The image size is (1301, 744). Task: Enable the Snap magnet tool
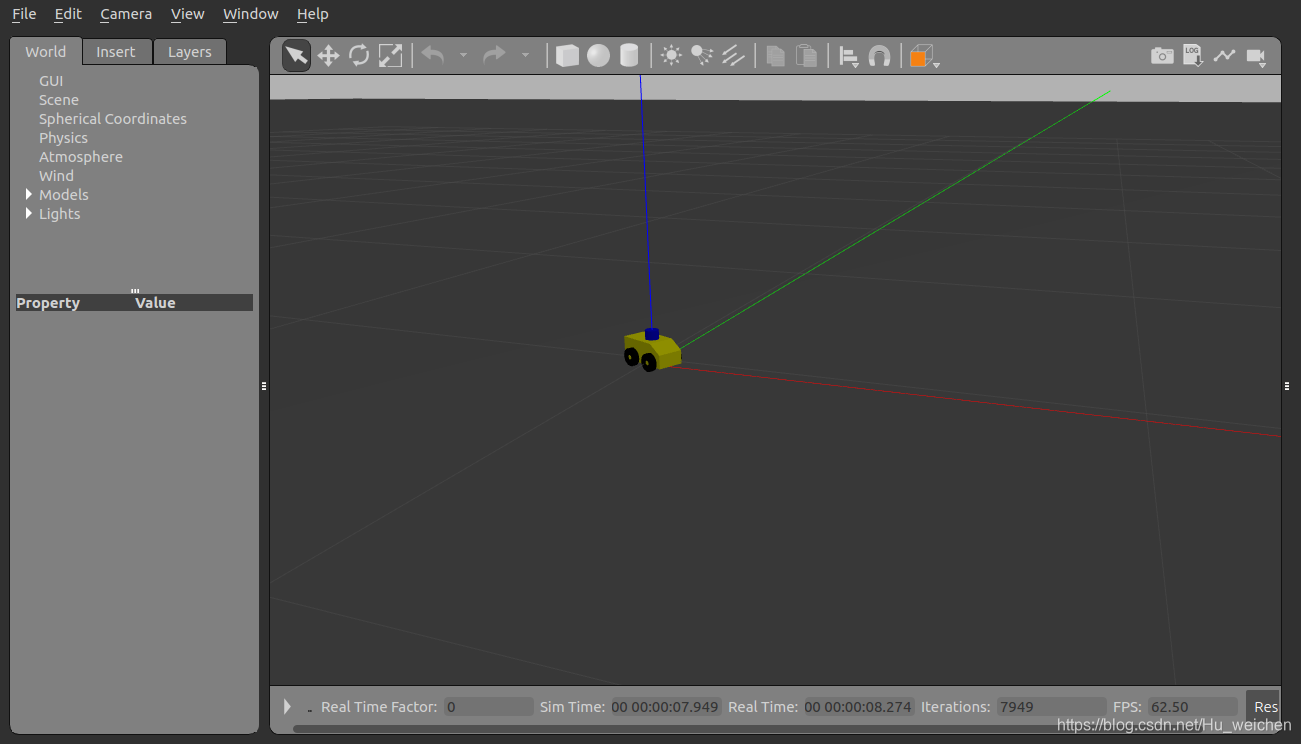coord(879,56)
